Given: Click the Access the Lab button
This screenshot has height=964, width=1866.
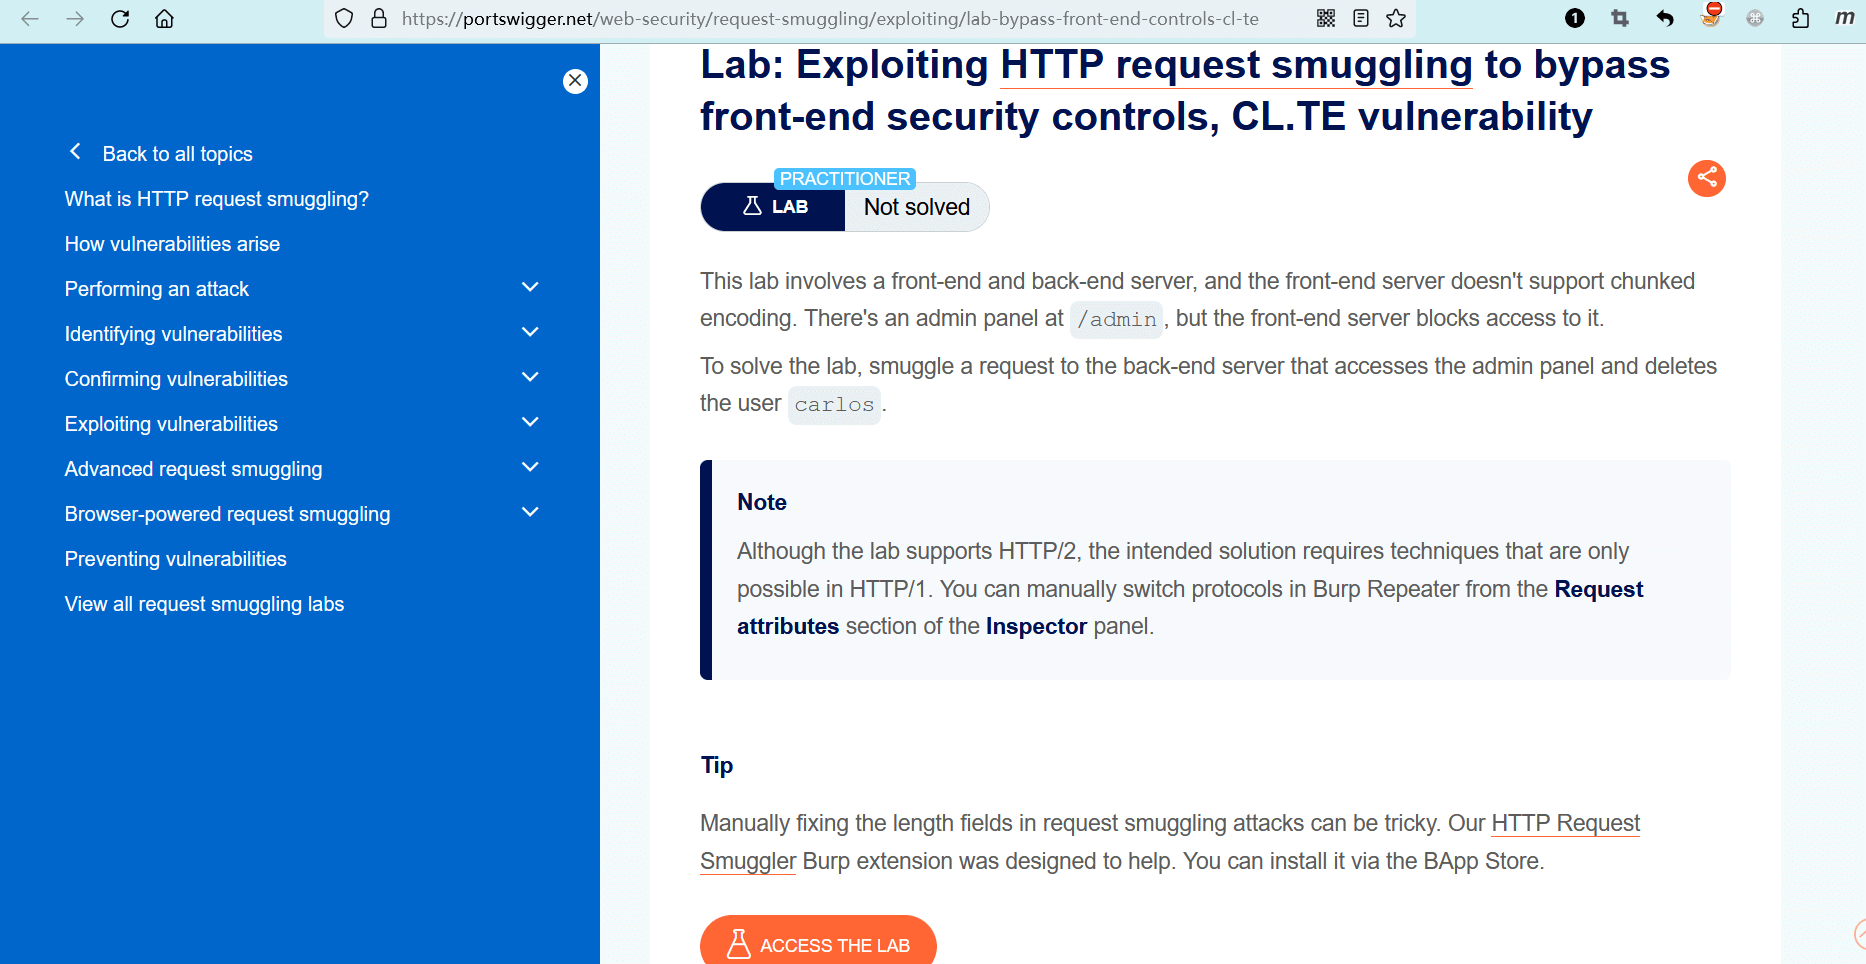Looking at the screenshot, I should click(x=818, y=944).
